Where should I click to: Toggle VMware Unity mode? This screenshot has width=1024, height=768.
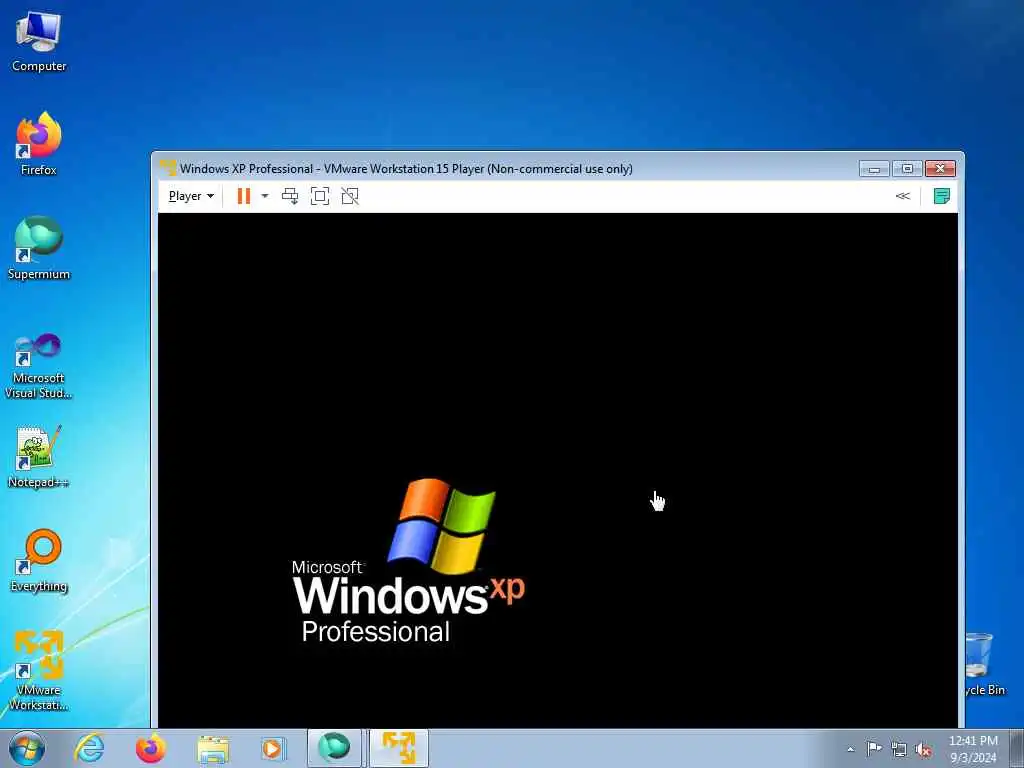coord(350,196)
